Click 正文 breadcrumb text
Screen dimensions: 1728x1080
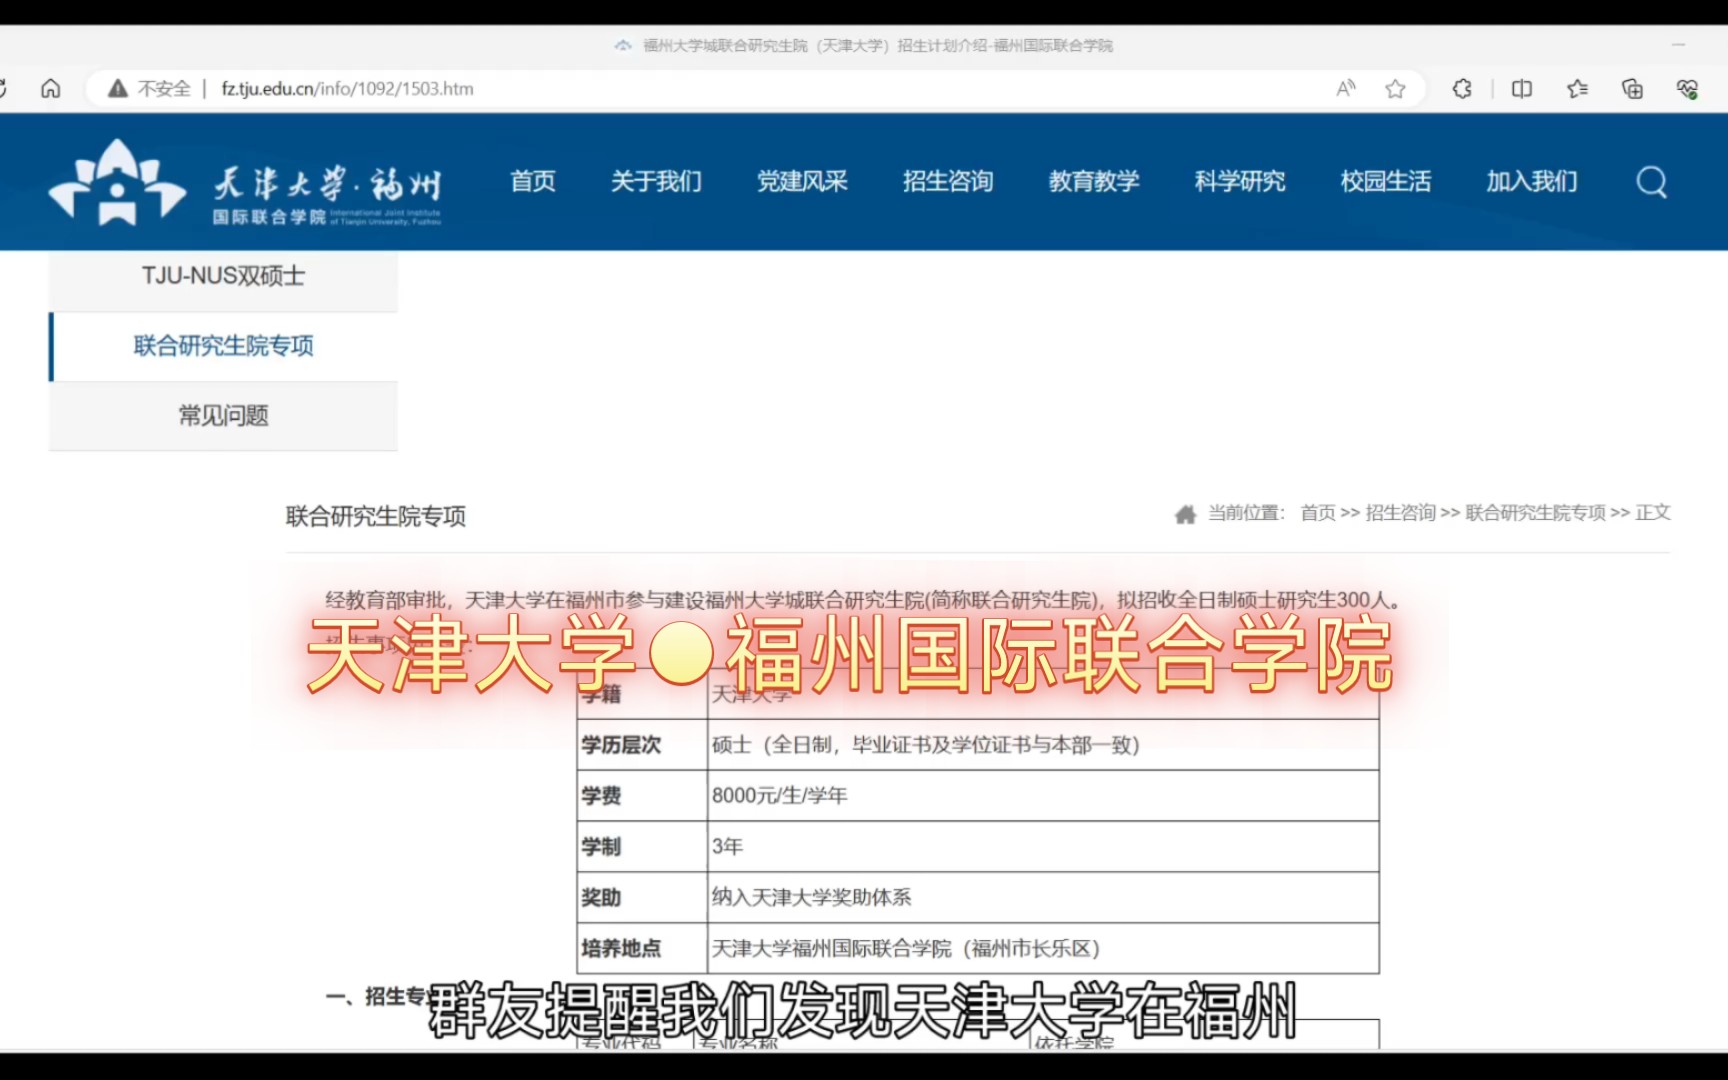[1653, 513]
